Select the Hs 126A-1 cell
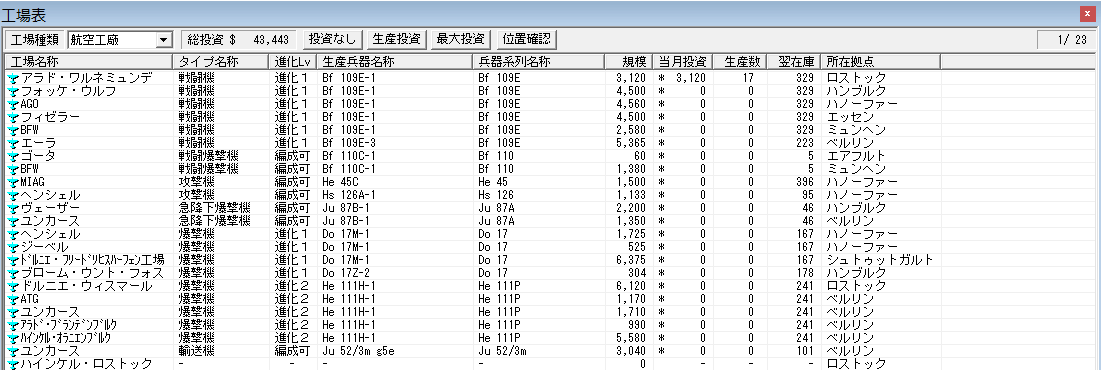Image resolution: width=1101 pixels, height=370 pixels. coord(349,195)
